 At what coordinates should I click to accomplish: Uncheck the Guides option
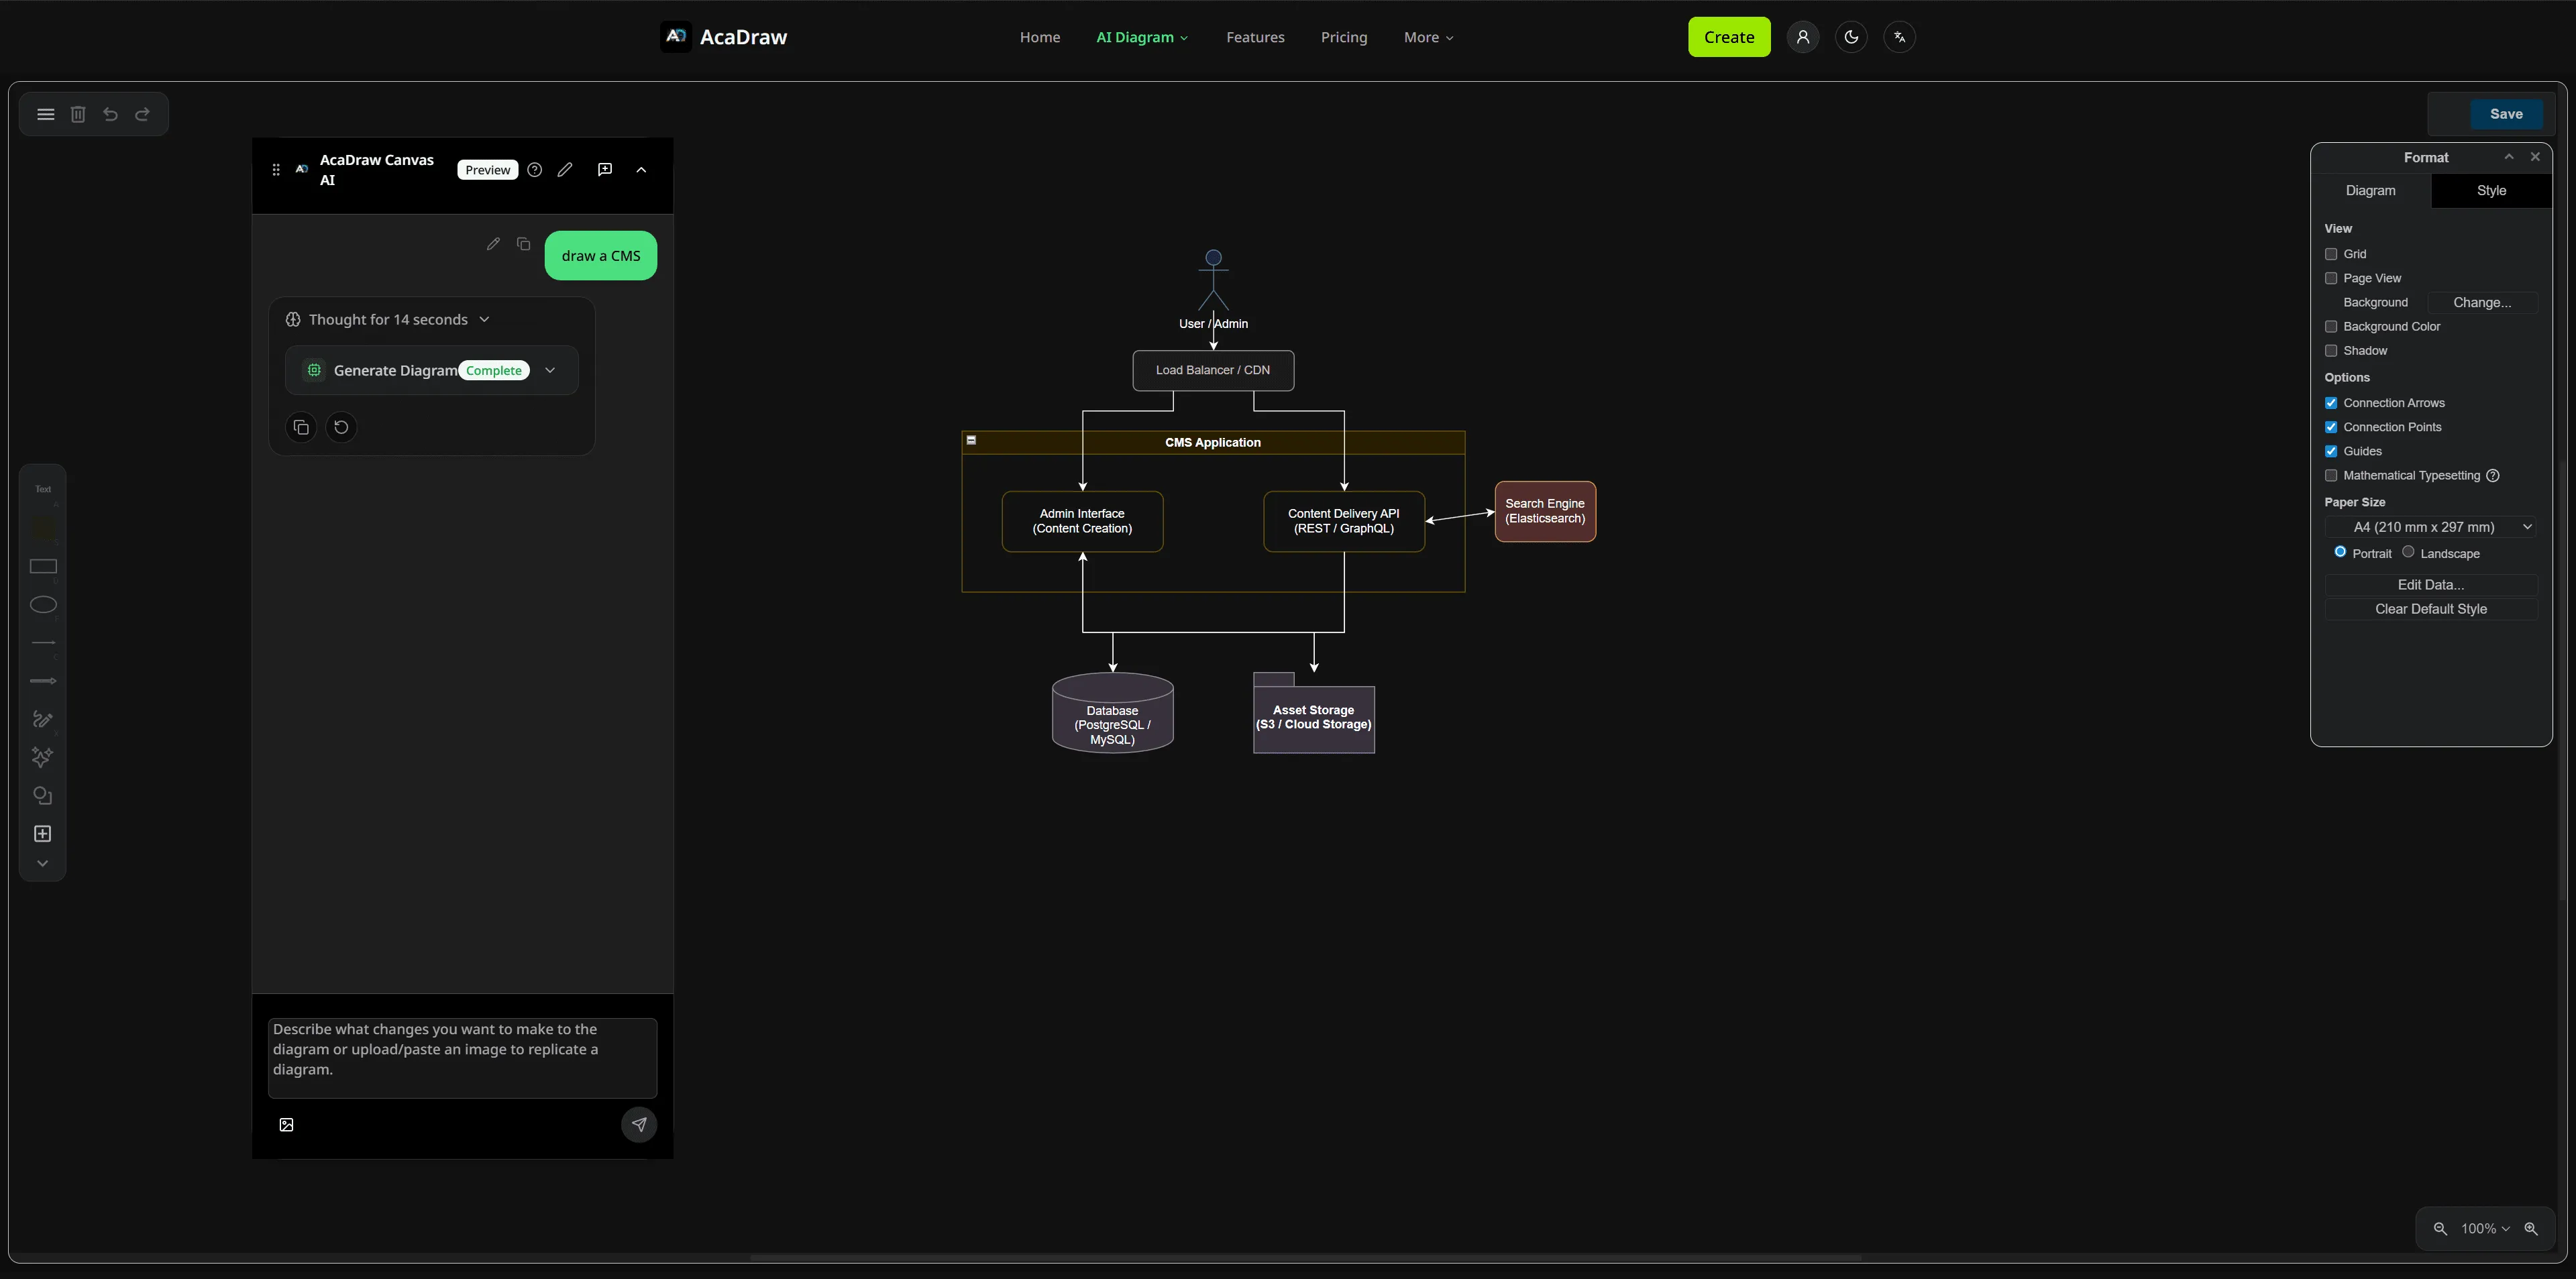[x=2331, y=451]
